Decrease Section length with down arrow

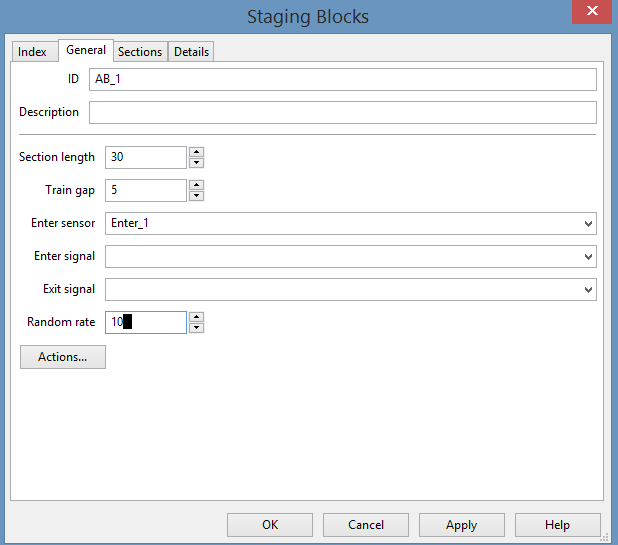(197, 163)
